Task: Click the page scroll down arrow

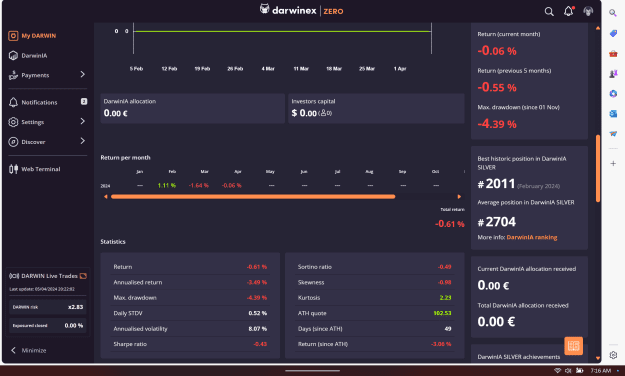Action: pos(598,358)
